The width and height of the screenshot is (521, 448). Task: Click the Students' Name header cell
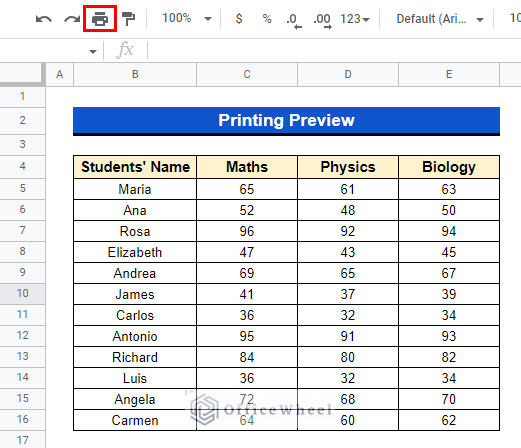click(135, 167)
